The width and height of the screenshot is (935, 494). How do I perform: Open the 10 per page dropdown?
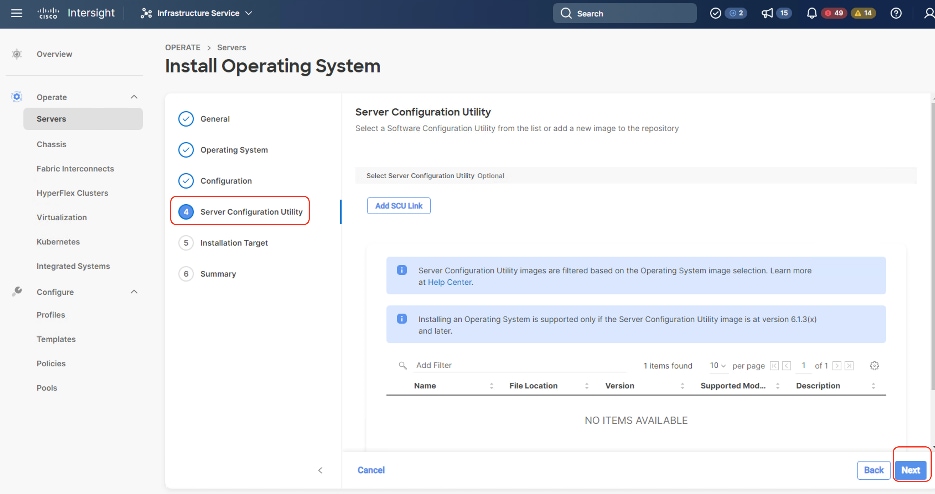point(717,365)
